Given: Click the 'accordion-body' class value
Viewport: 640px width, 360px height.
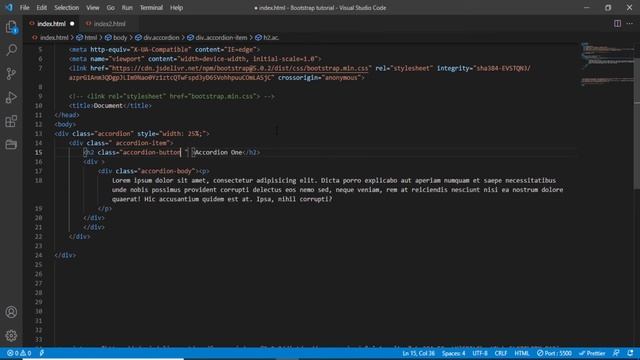Looking at the screenshot, I should (x=167, y=171).
